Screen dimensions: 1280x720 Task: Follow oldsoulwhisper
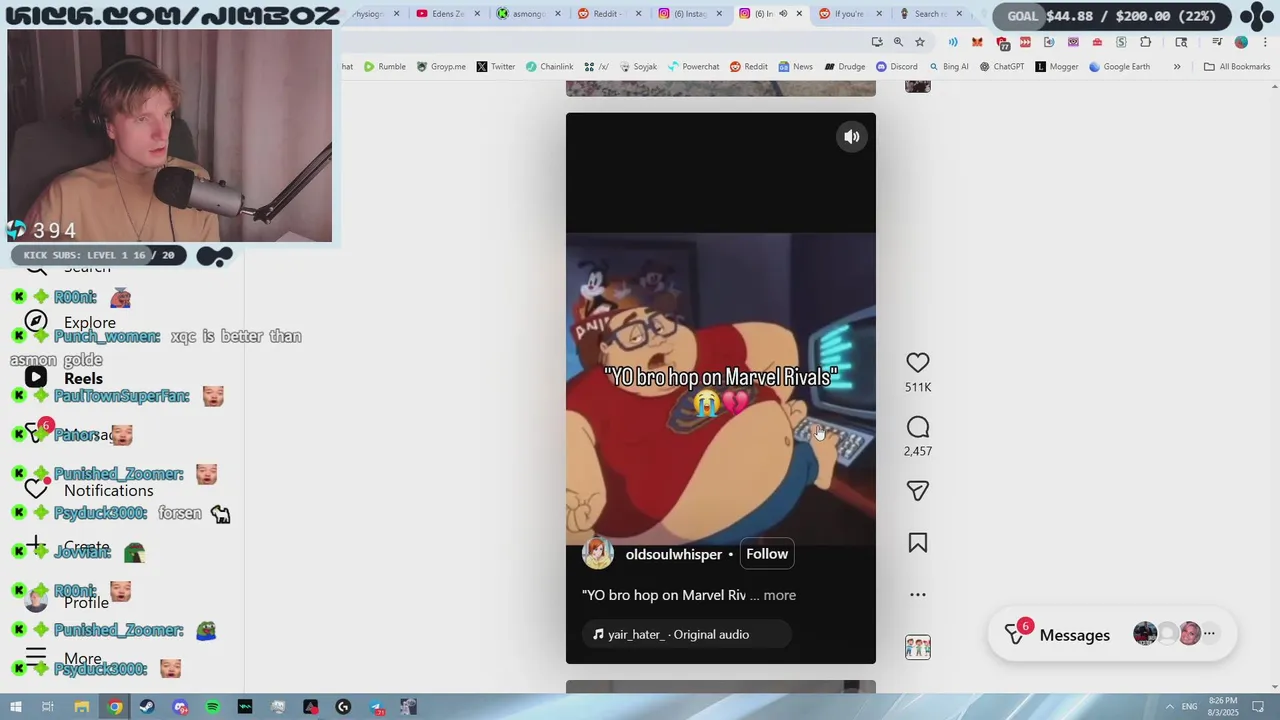pyautogui.click(x=767, y=554)
